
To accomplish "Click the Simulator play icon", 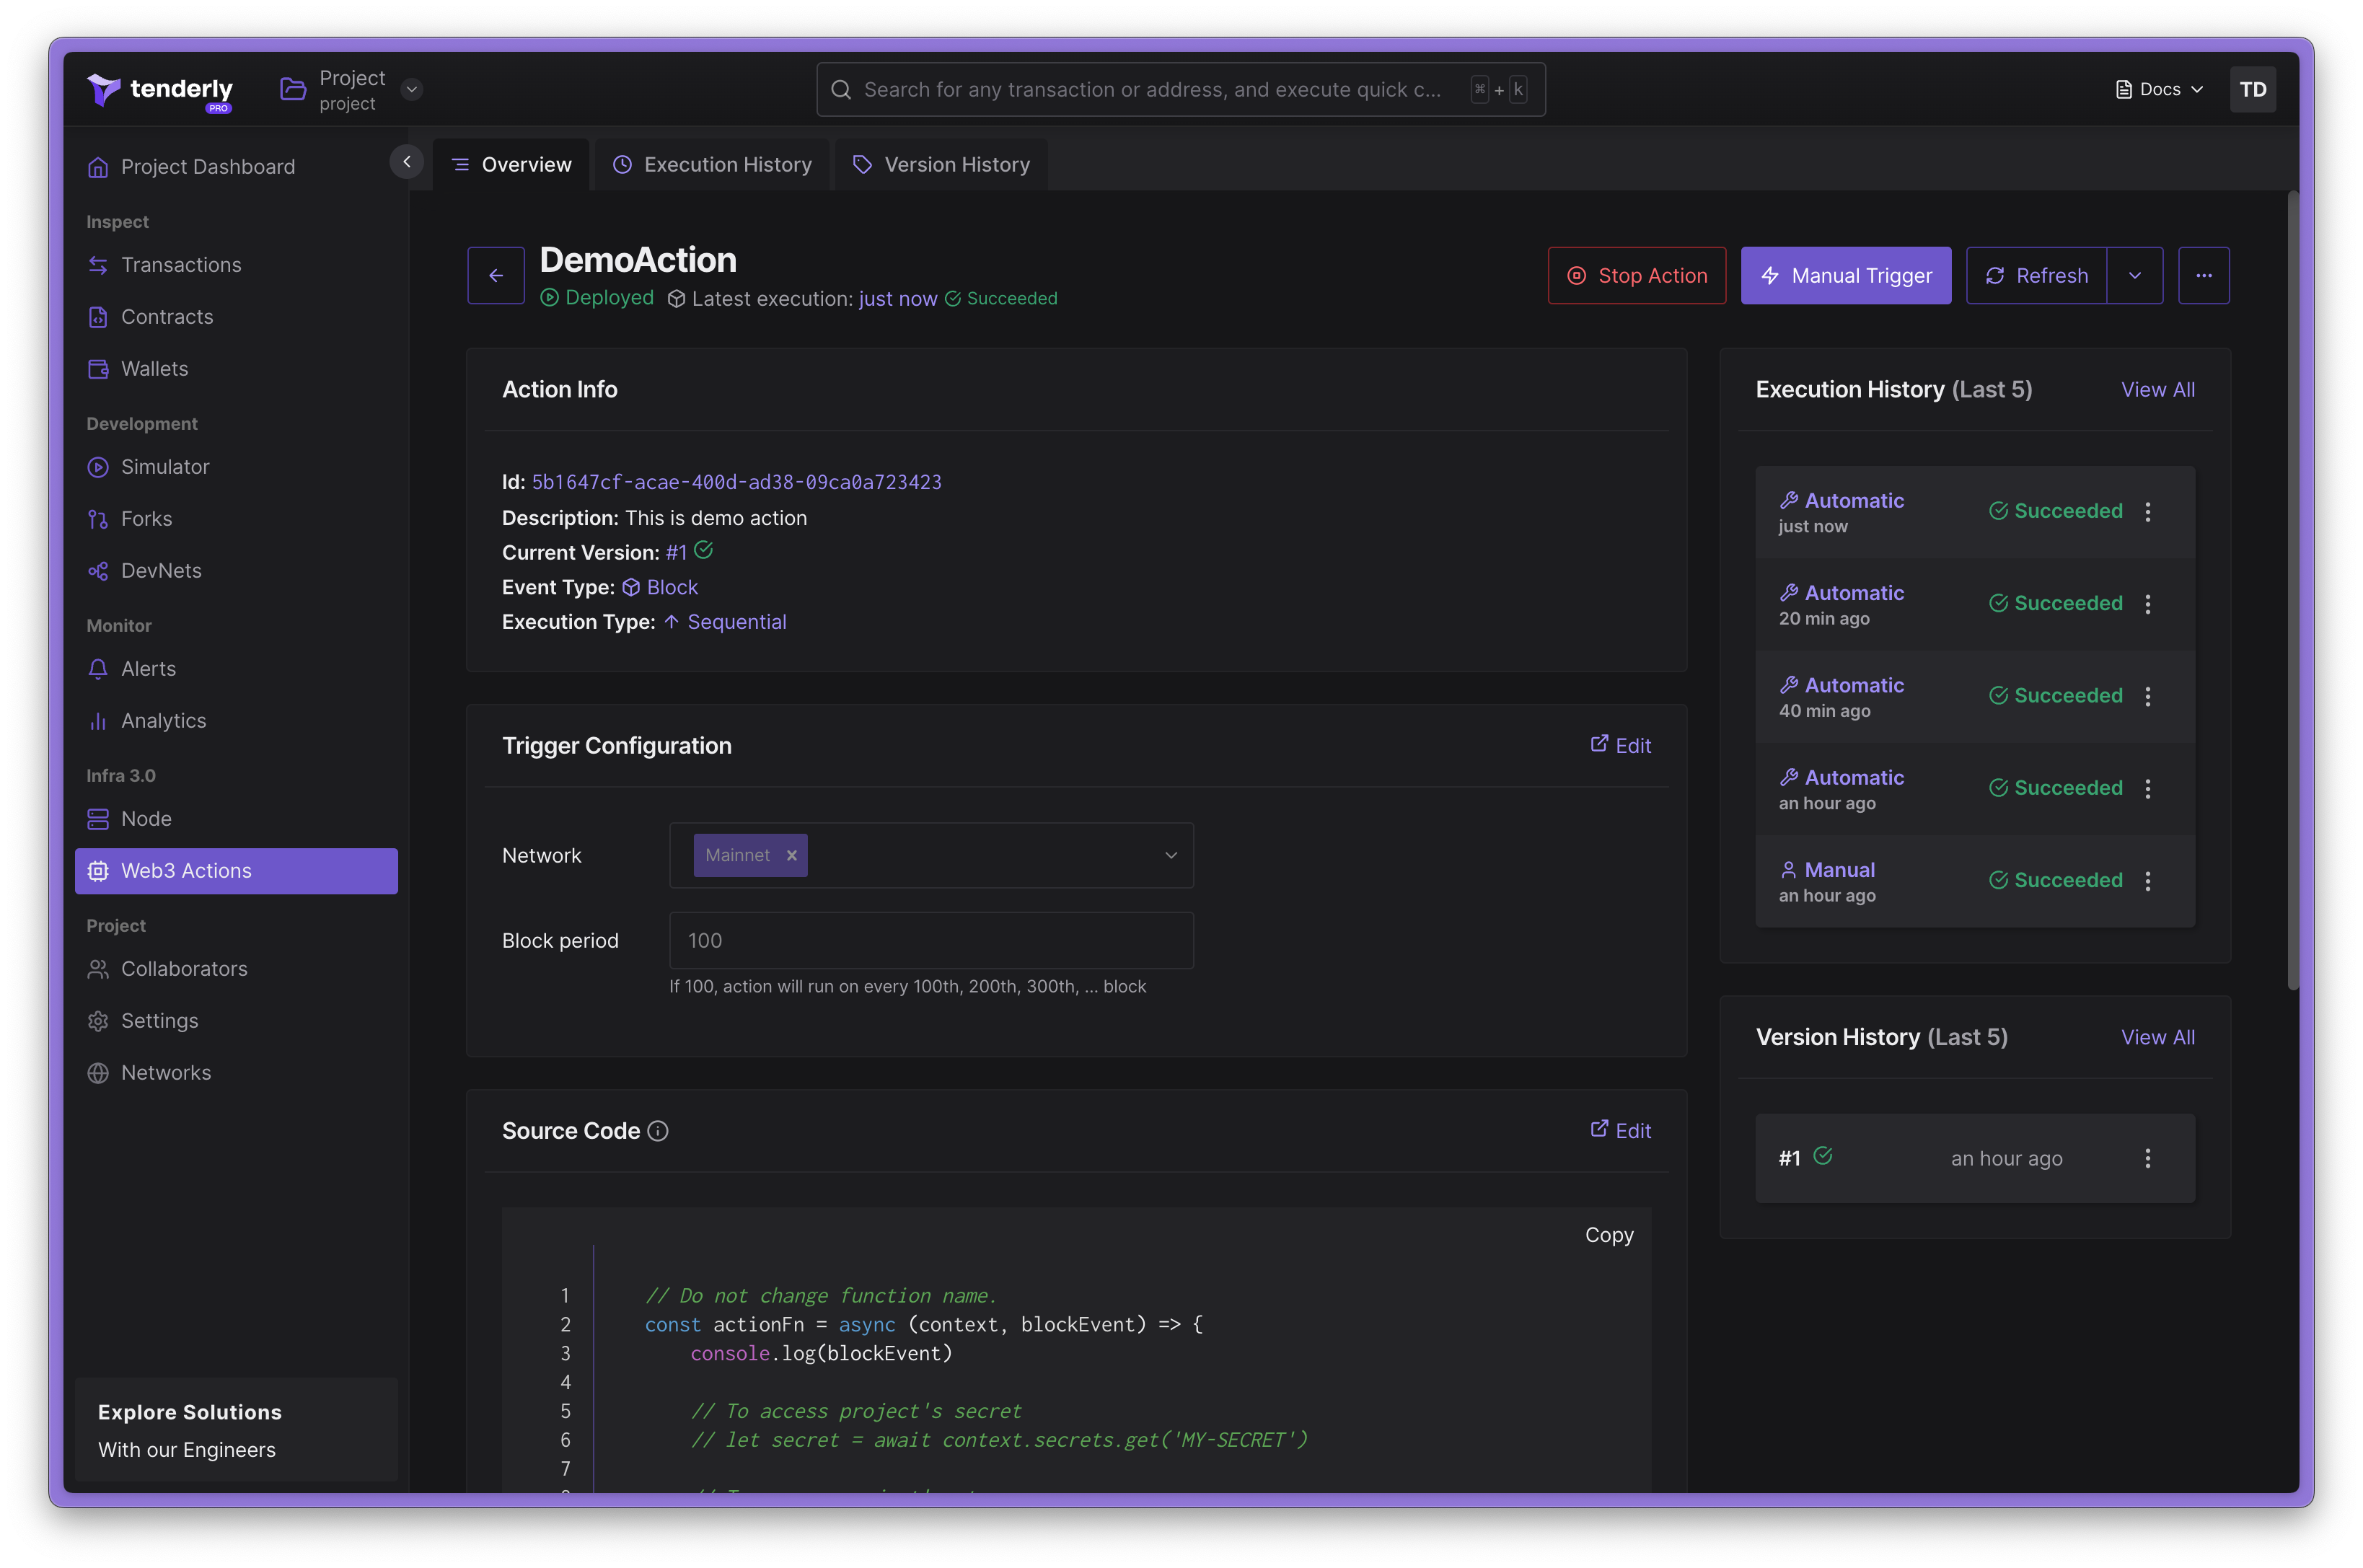I will 98,467.
